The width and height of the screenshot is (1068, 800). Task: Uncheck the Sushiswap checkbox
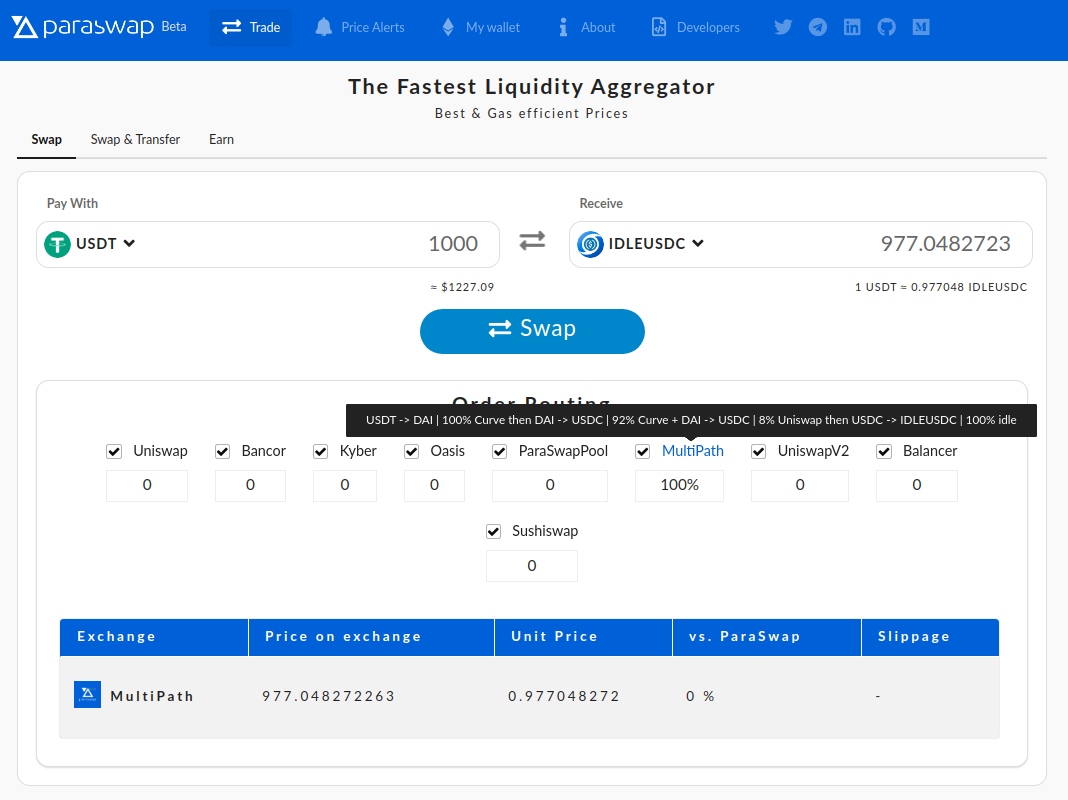coord(493,531)
